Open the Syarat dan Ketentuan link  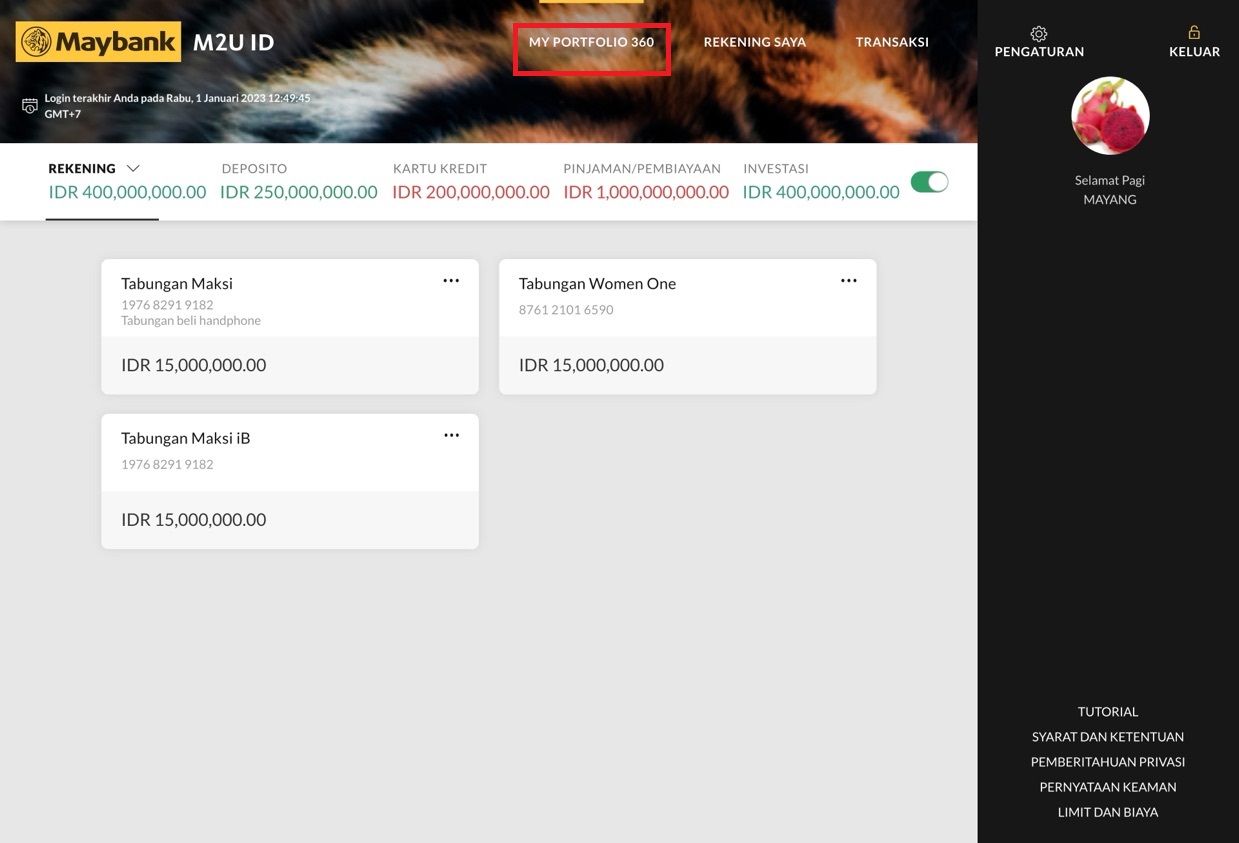click(x=1107, y=737)
